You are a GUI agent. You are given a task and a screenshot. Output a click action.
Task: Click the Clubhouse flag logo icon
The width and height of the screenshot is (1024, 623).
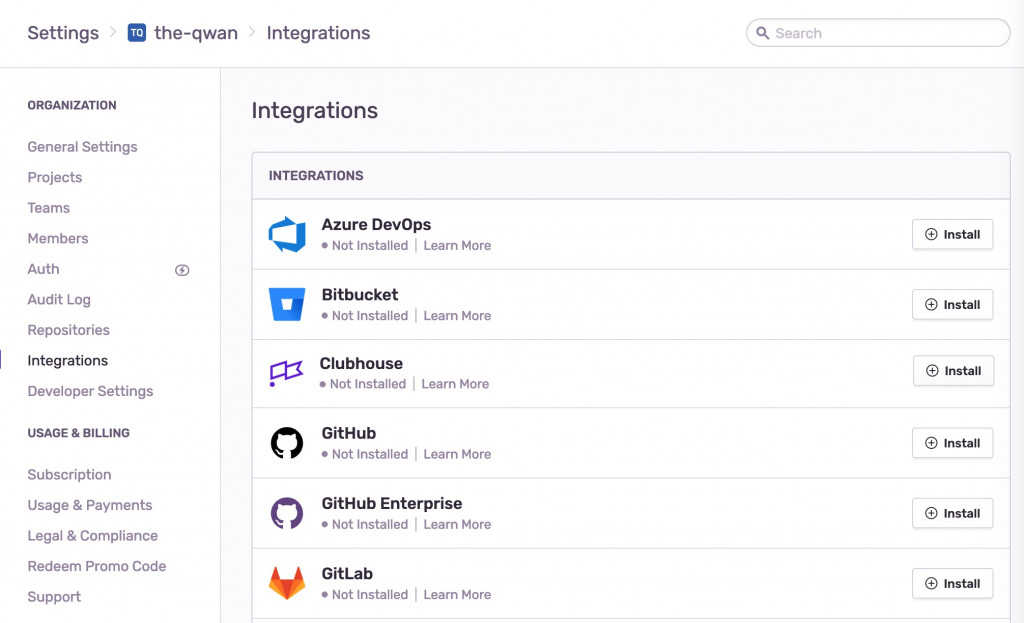[x=286, y=374]
